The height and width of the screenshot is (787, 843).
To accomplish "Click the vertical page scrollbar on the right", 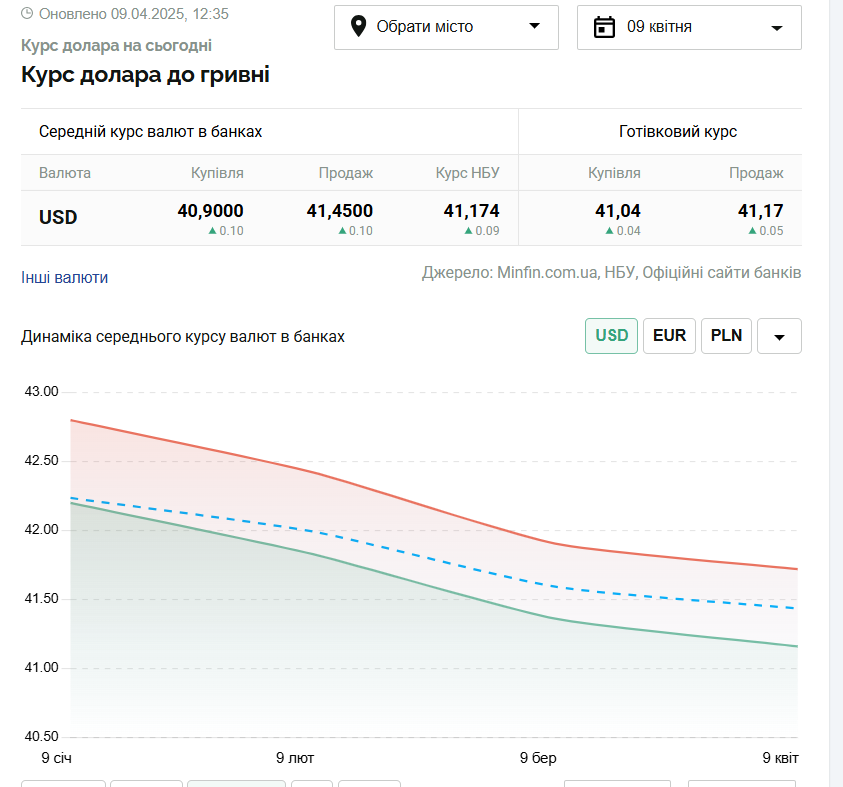I will coord(836,400).
